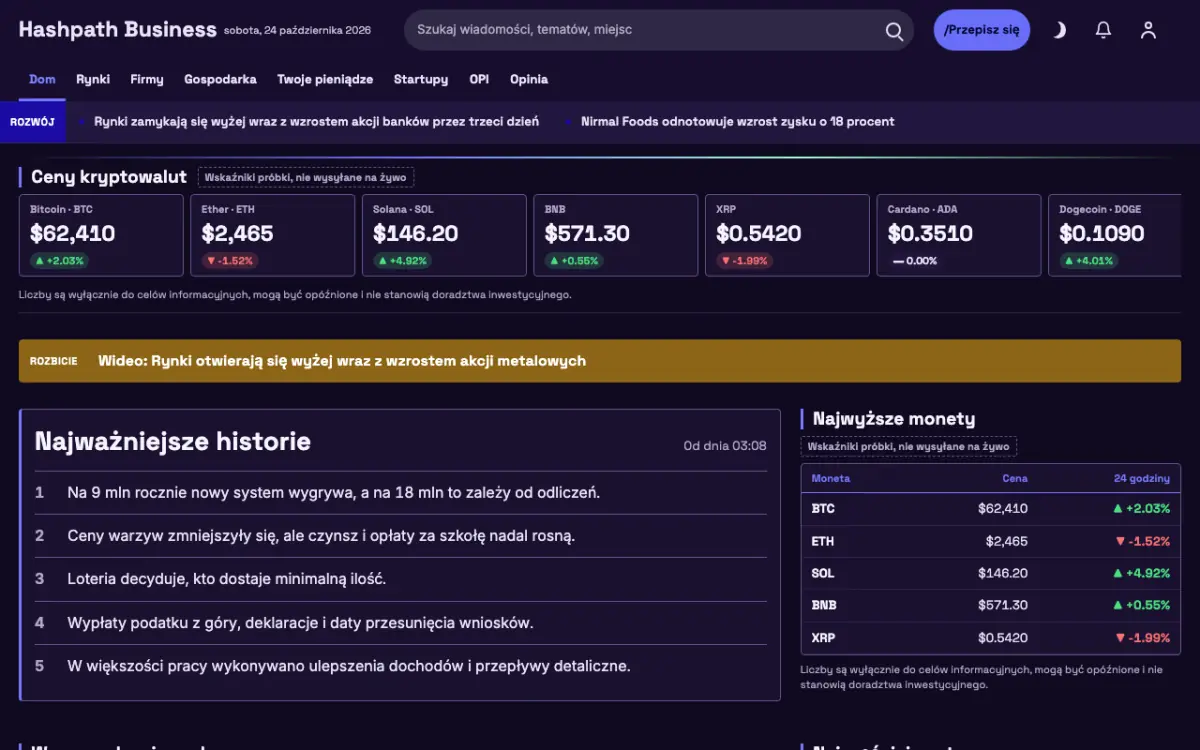This screenshot has height=750, width=1200.
Task: Open the Ether ETH price card
Action: point(273,235)
